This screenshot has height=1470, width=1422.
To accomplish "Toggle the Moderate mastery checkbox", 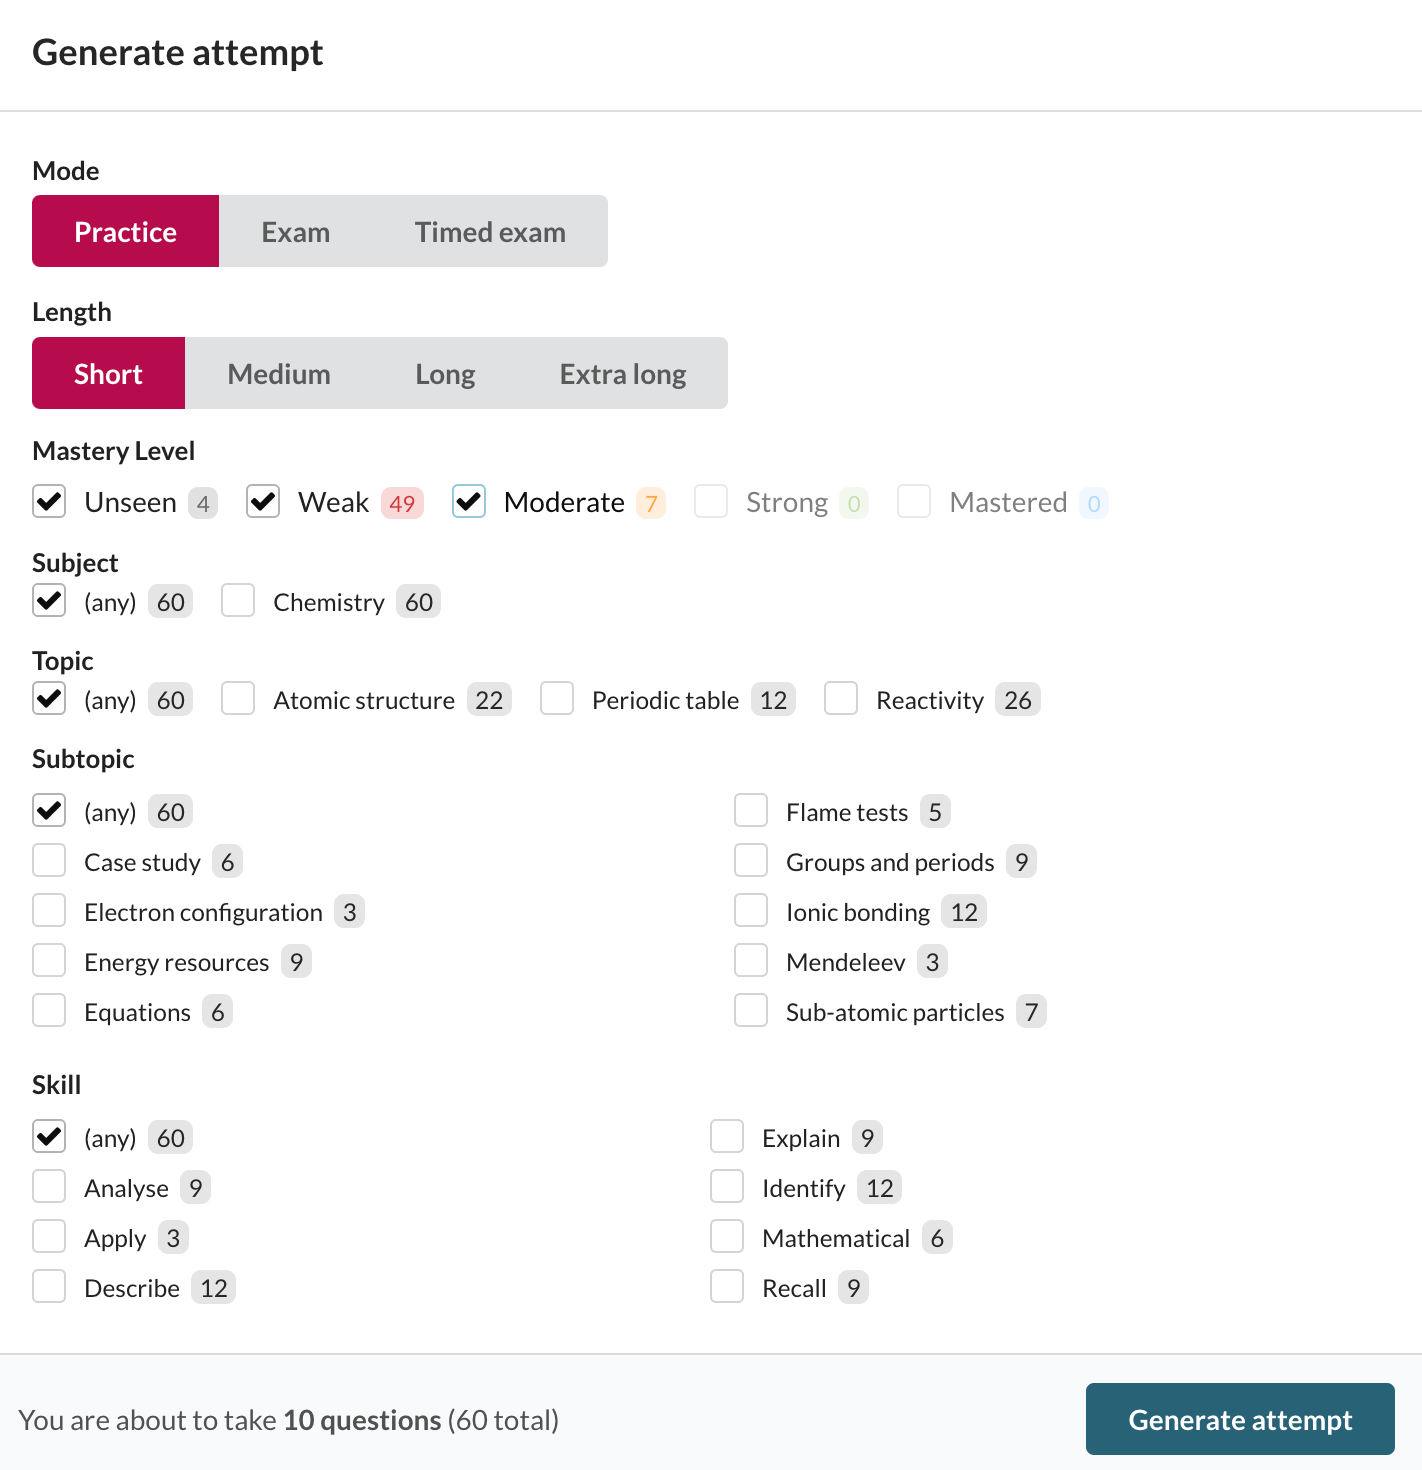I will pyautogui.click(x=469, y=502).
